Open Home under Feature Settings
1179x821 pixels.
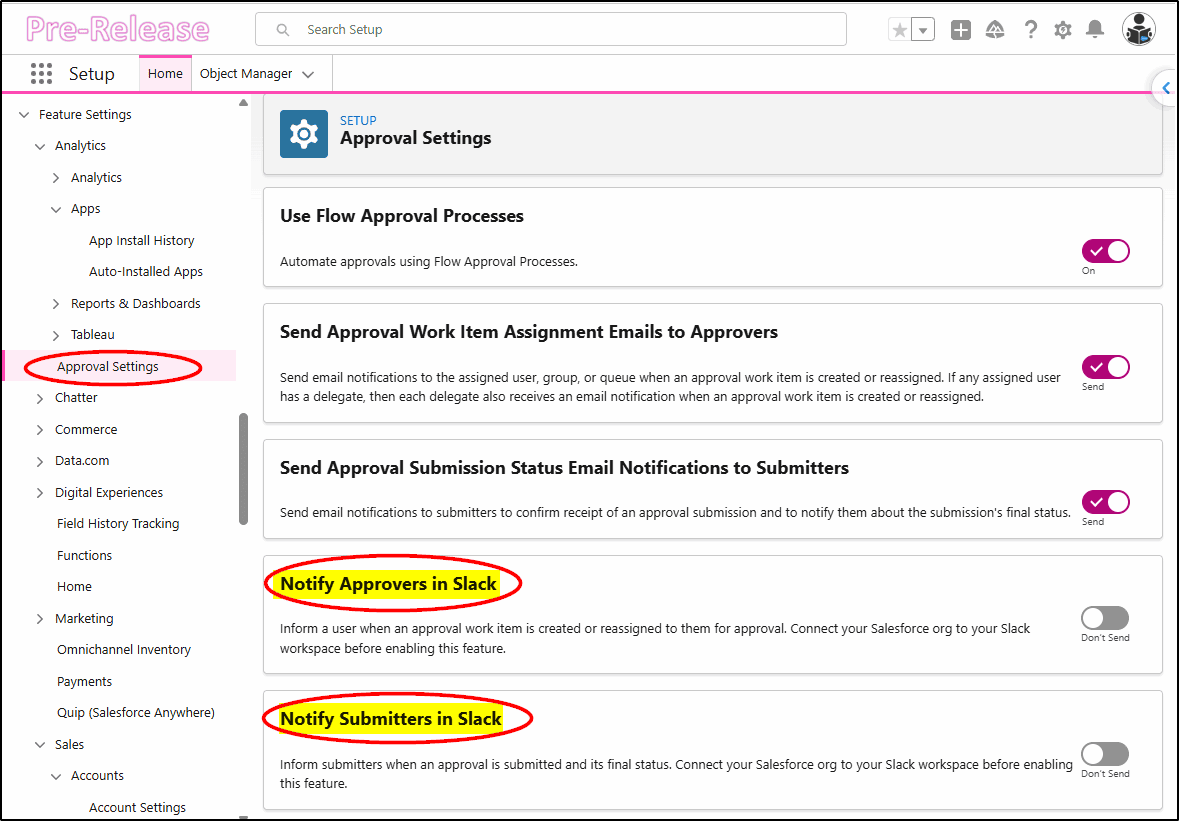pyautogui.click(x=74, y=586)
